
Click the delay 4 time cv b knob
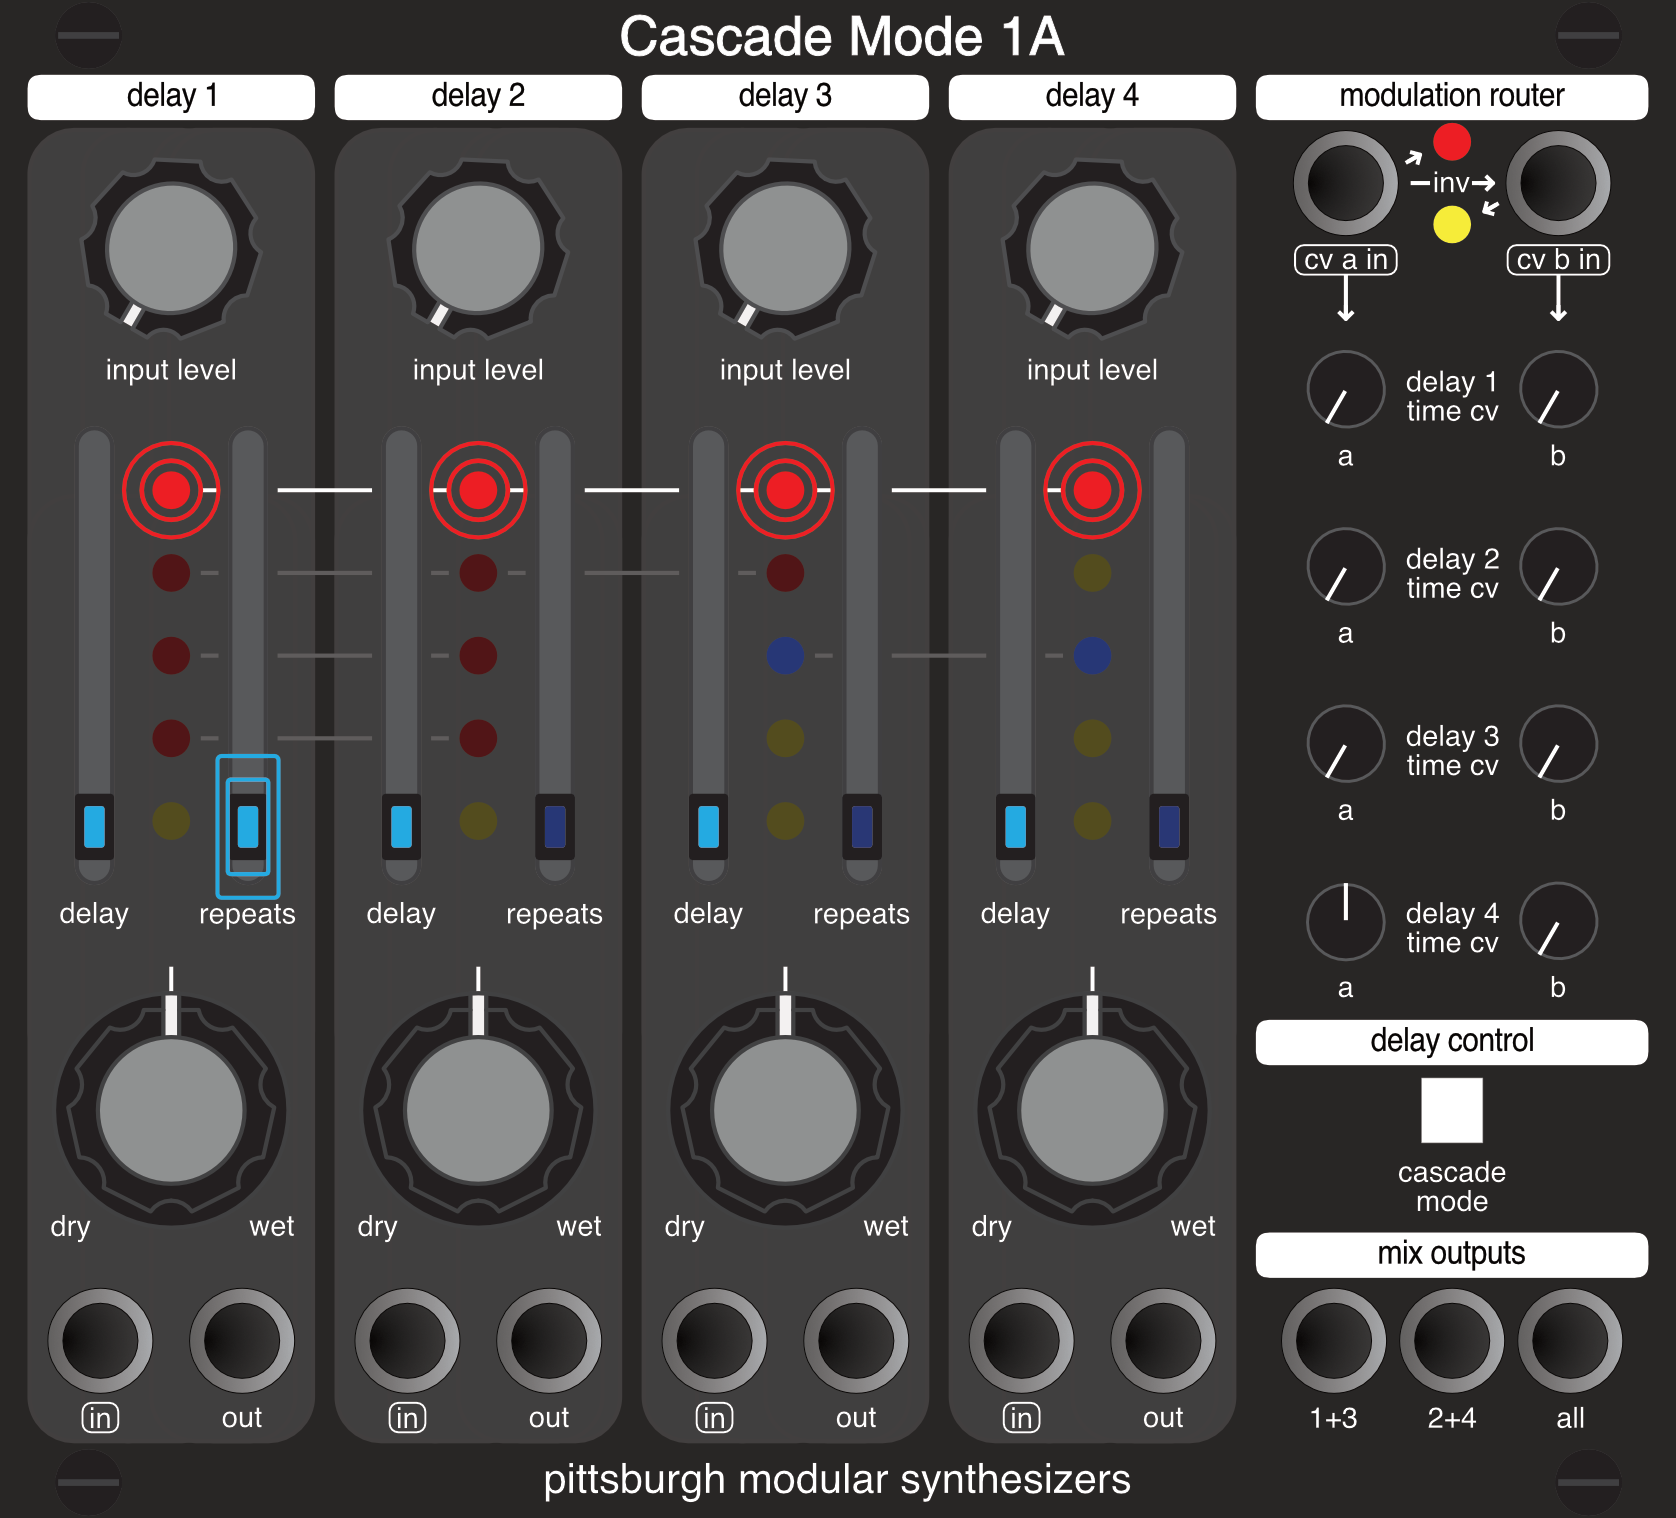coord(1558,920)
